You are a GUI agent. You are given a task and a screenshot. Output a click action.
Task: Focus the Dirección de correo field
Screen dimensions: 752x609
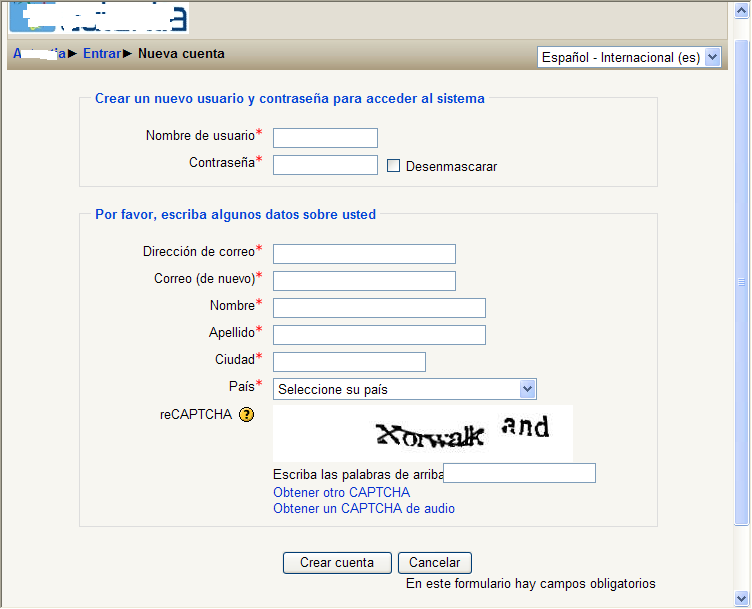(364, 254)
